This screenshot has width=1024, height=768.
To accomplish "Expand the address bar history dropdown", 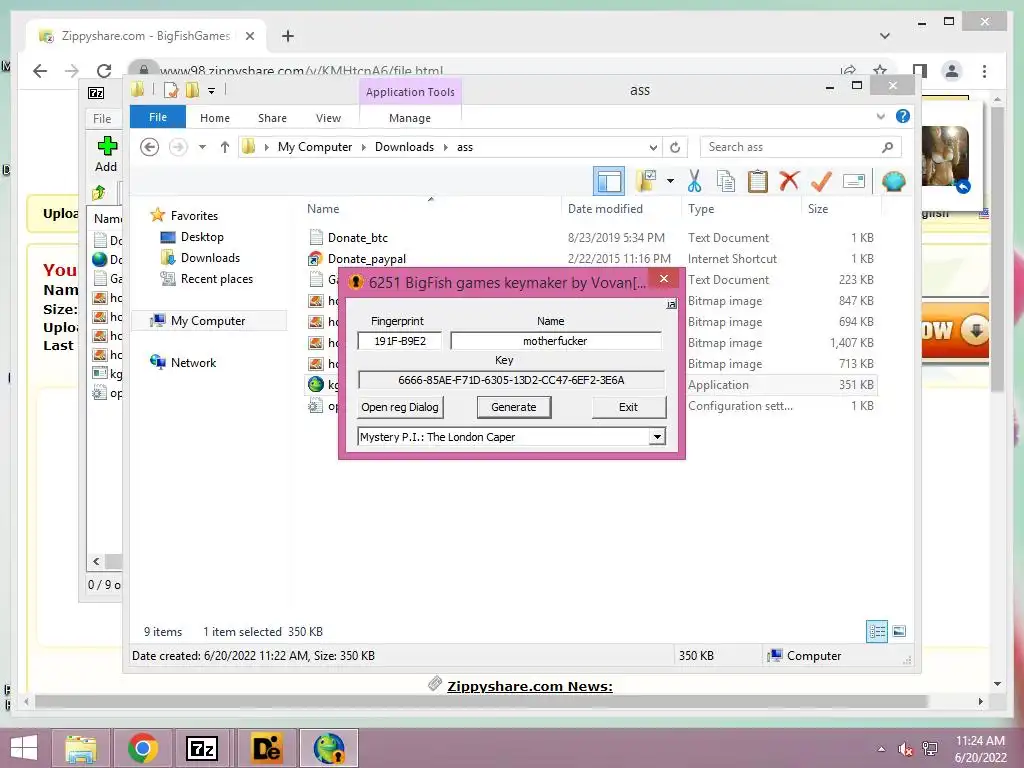I will 653,147.
